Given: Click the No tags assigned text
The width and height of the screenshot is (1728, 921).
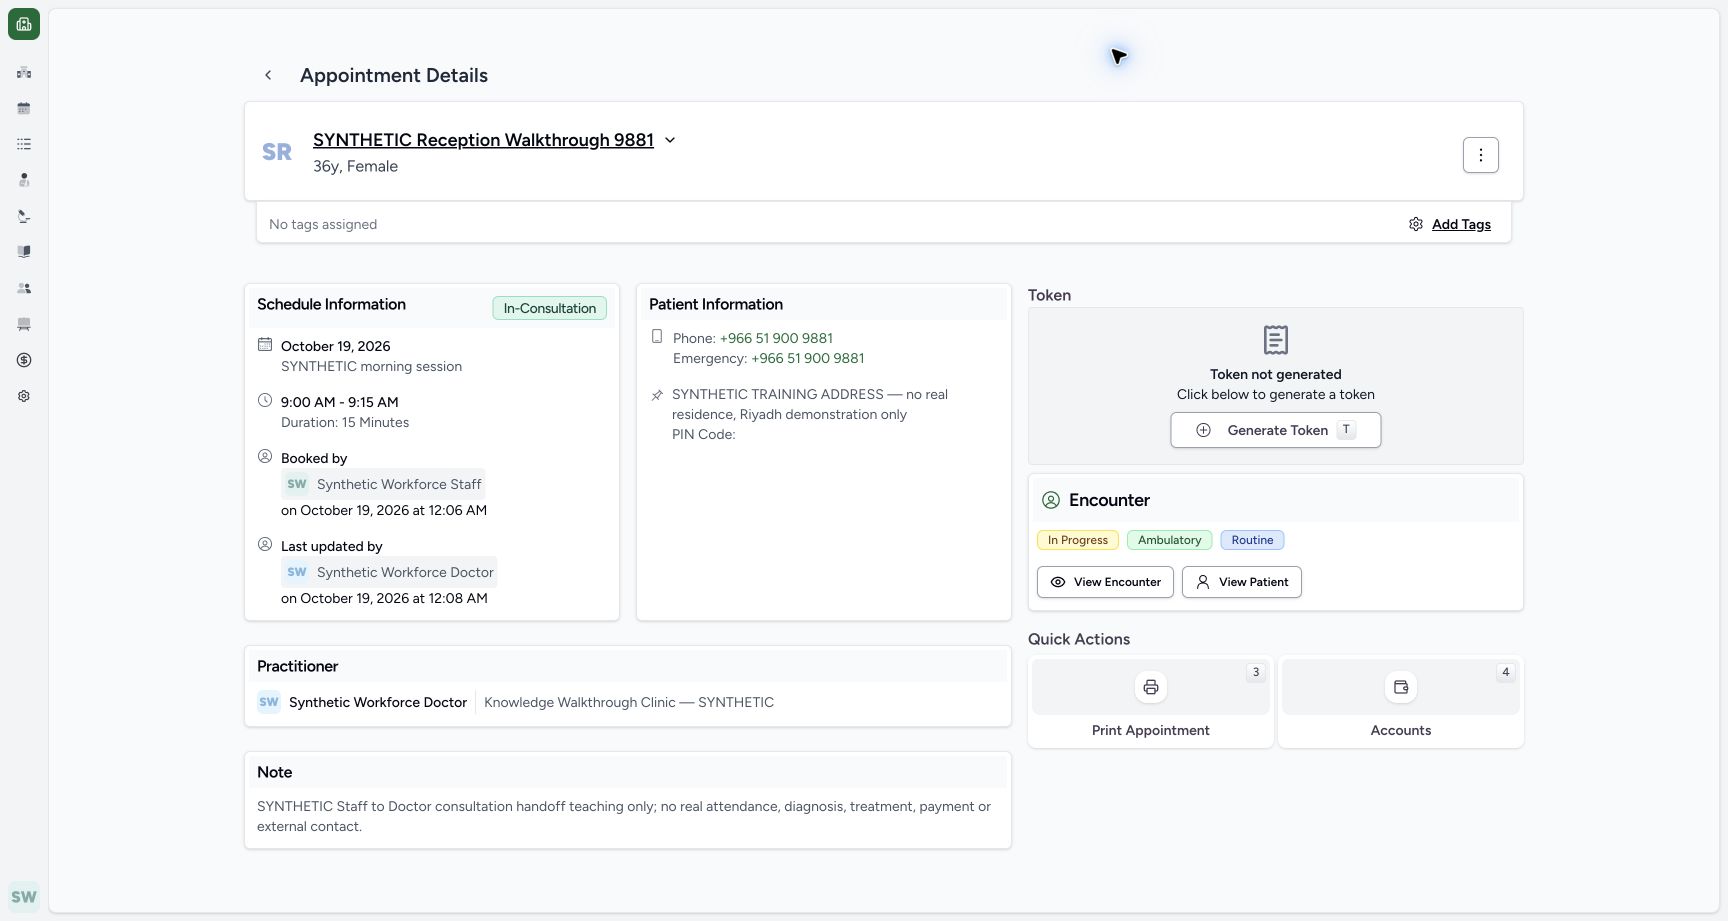Looking at the screenshot, I should pyautogui.click(x=323, y=224).
